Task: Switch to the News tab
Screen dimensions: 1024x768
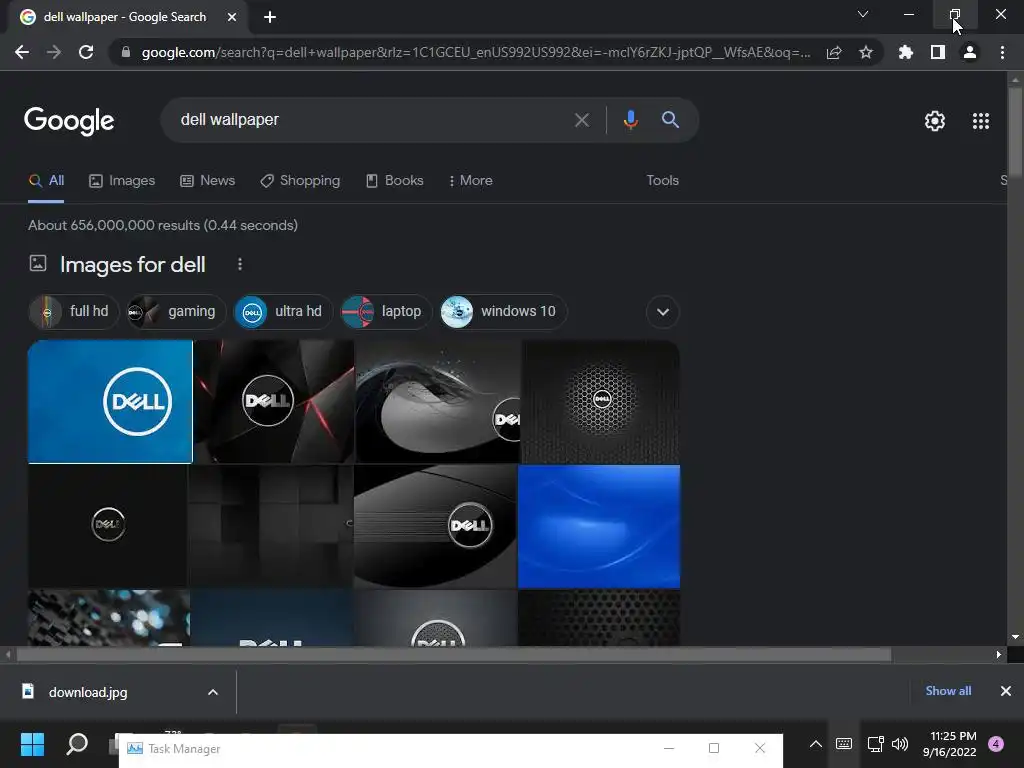Action: point(208,181)
